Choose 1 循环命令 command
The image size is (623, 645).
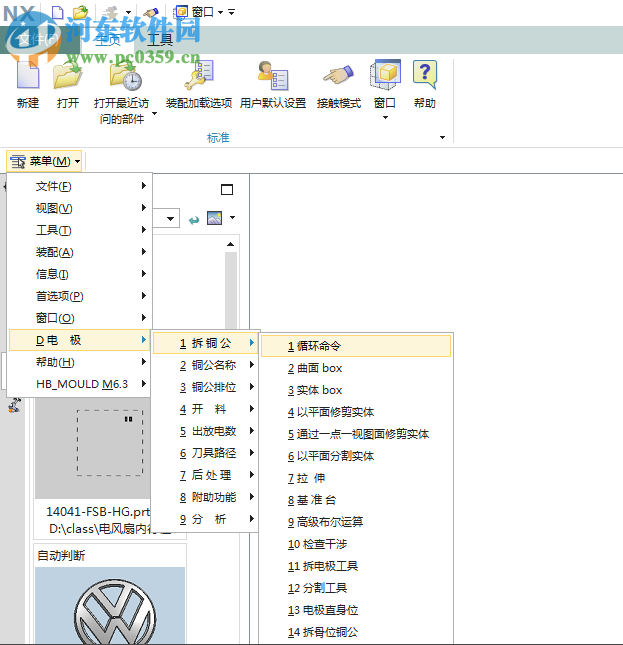(356, 346)
